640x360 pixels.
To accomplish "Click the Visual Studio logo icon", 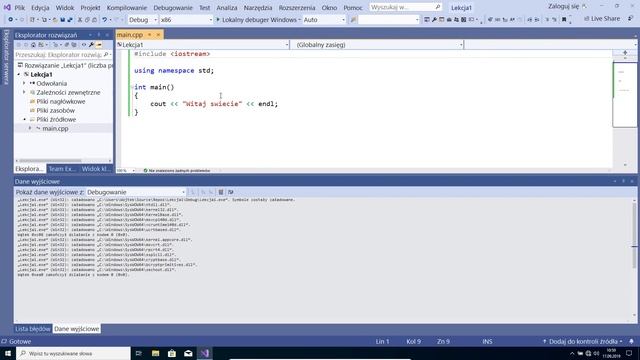I will click(x=7, y=7).
